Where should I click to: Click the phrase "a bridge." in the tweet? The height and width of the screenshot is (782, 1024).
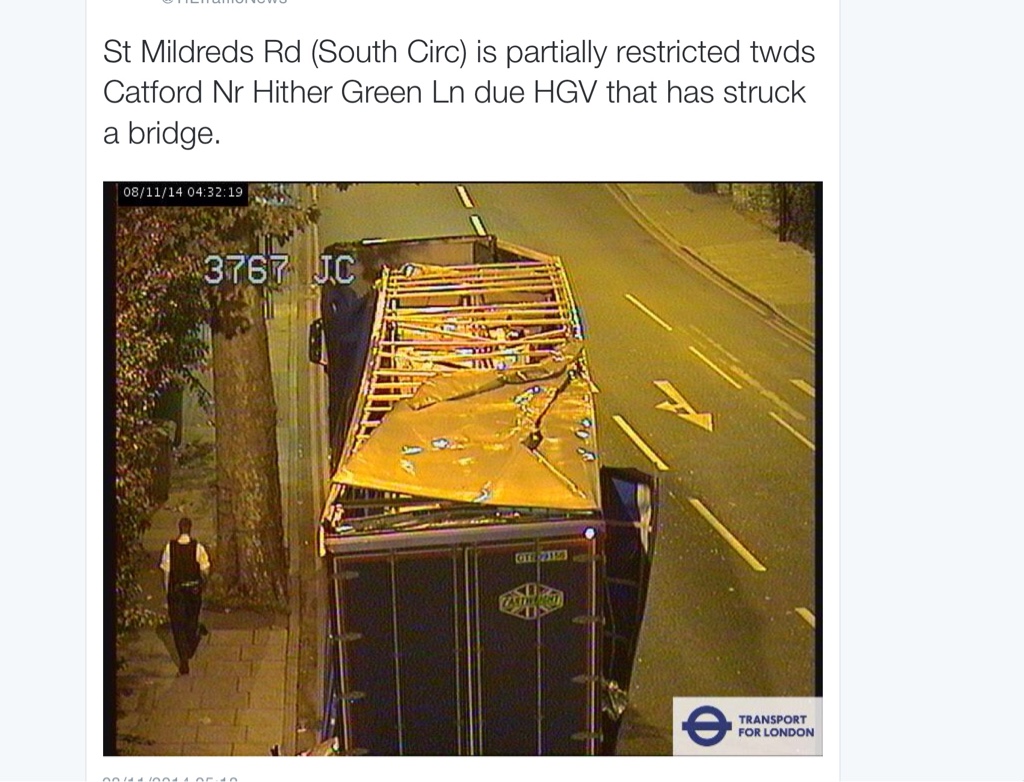pos(162,133)
